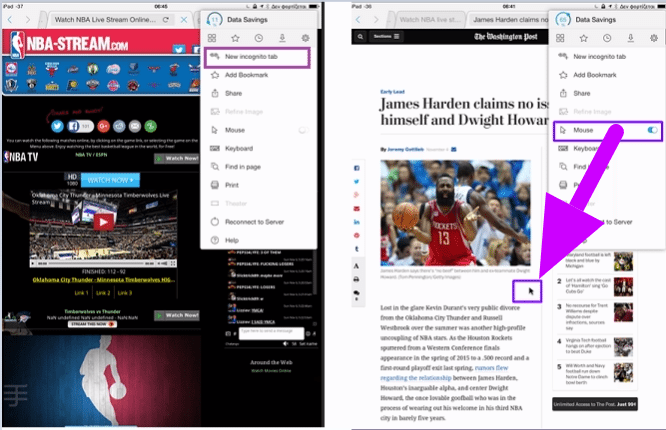Open Link 2 under the stream
The height and width of the screenshot is (430, 666).
coord(103,293)
